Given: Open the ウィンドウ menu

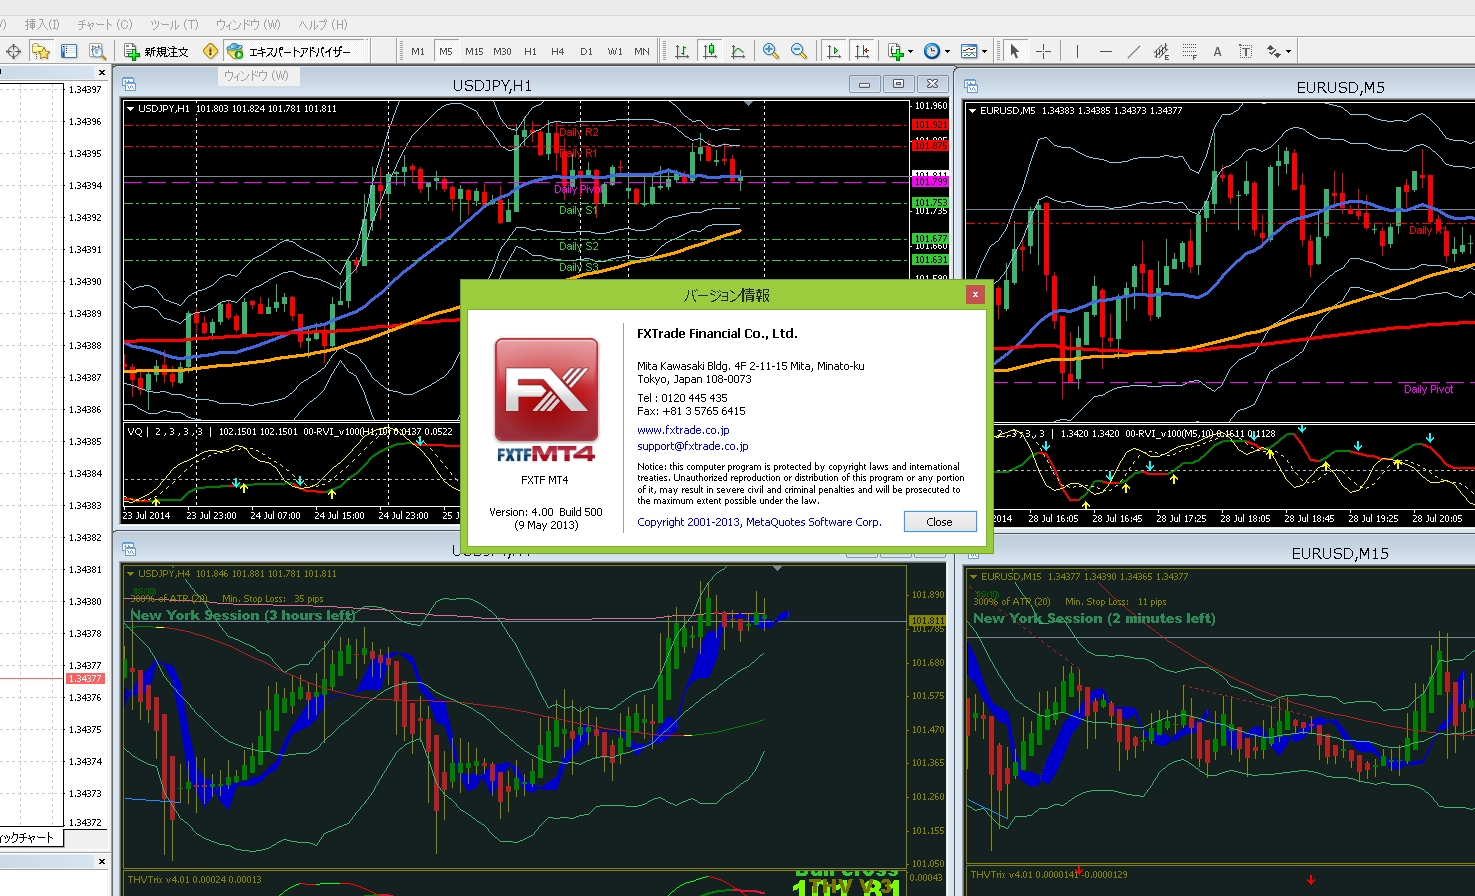Looking at the screenshot, I should (248, 24).
